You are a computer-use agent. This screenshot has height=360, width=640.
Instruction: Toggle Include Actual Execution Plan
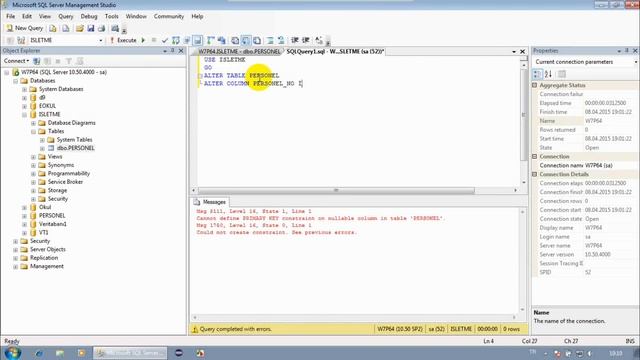pyautogui.click(x=211, y=40)
